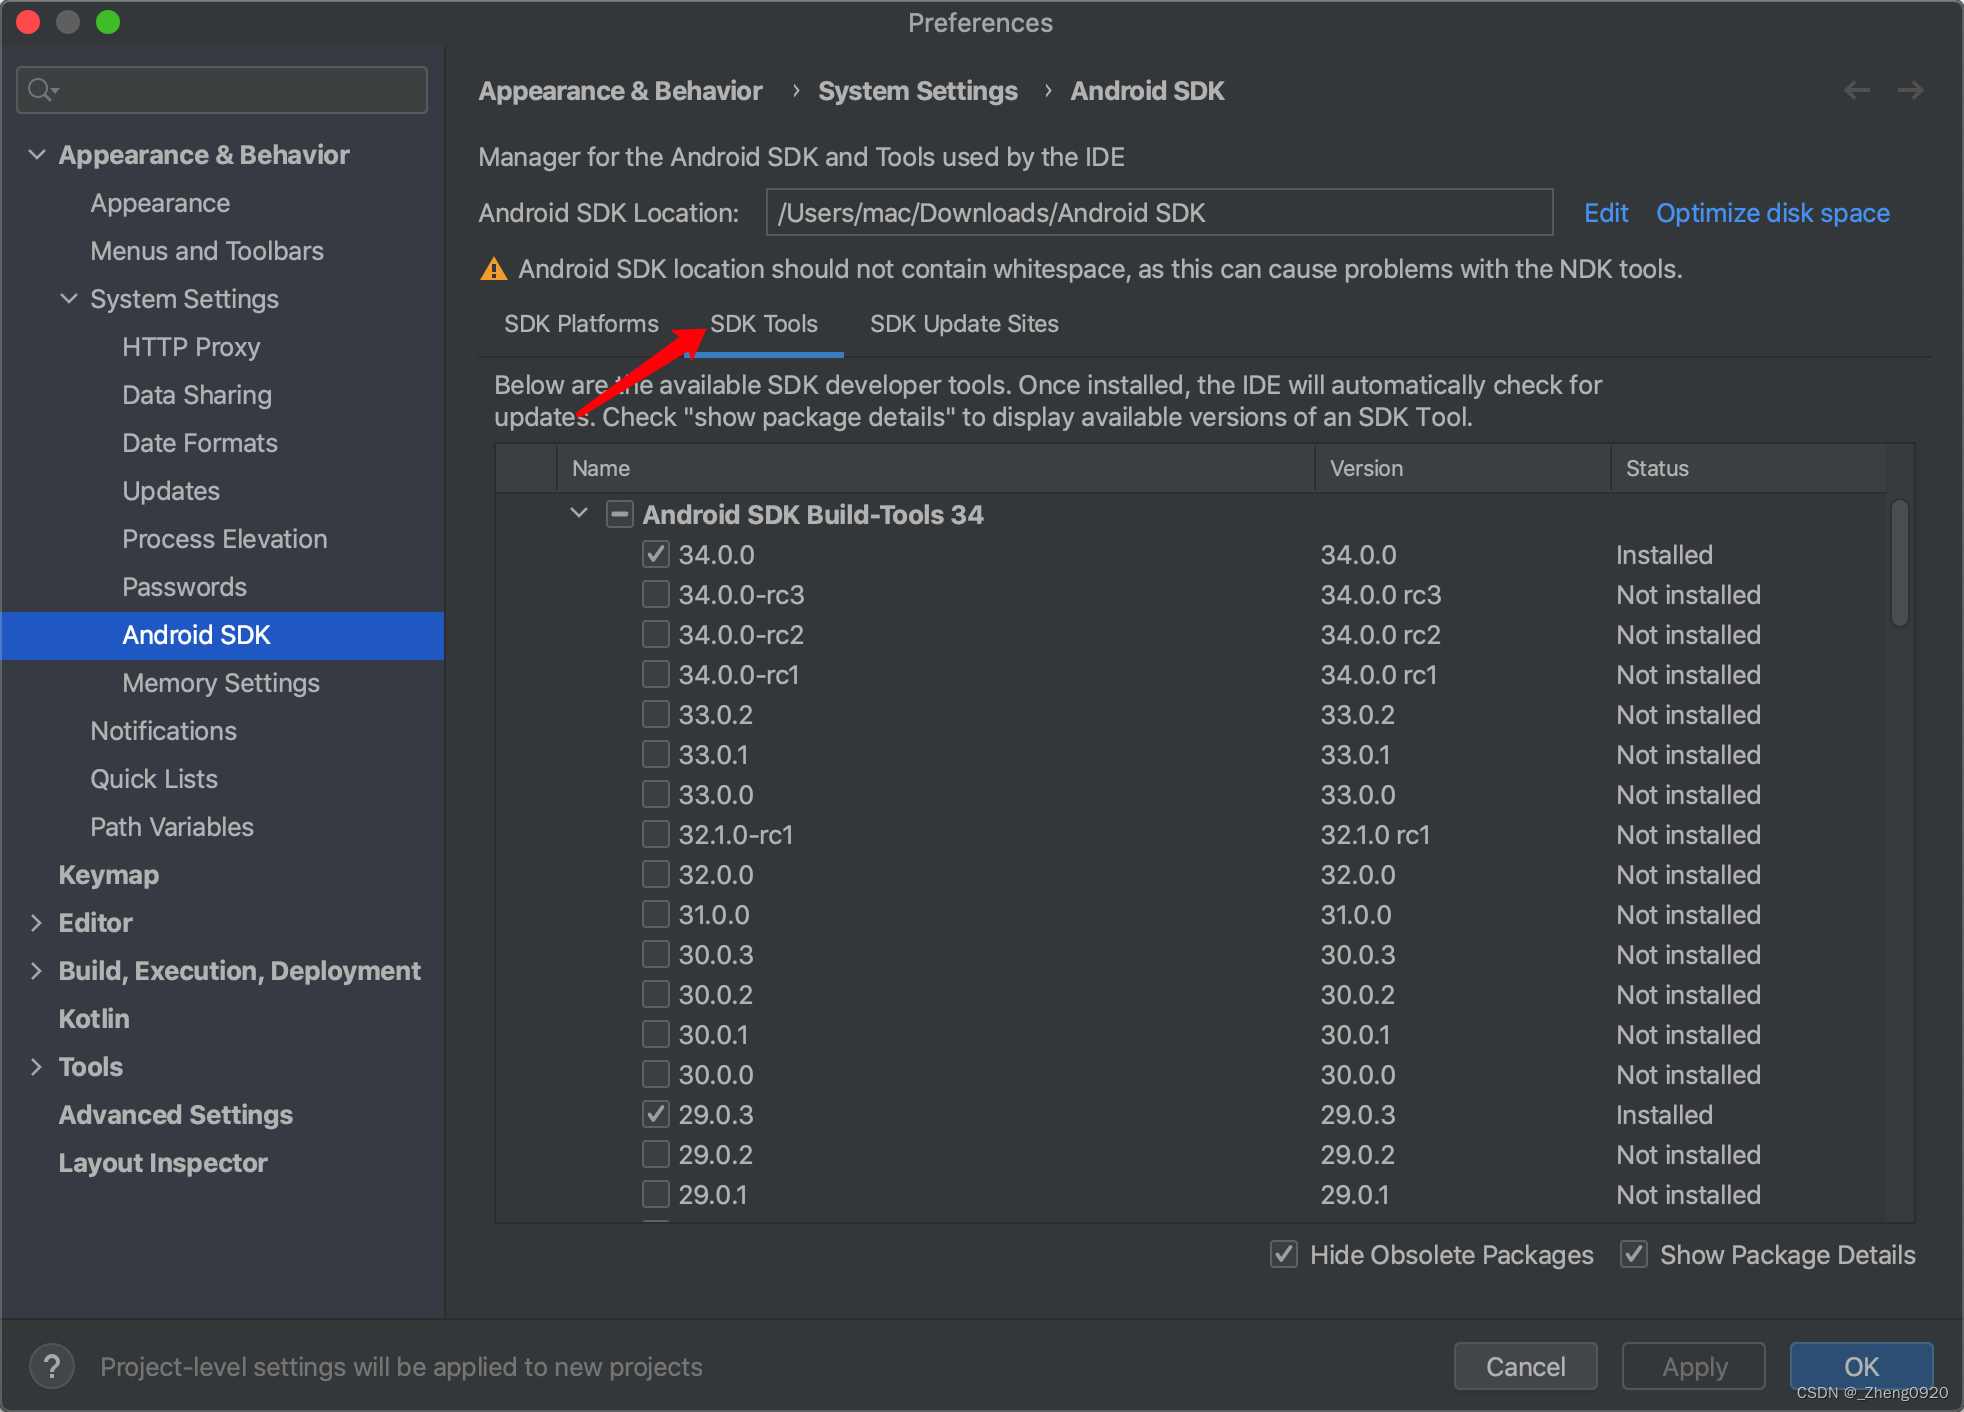The image size is (1964, 1412).
Task: Open the SDK Update Sites tab
Action: pyautogui.click(x=964, y=324)
